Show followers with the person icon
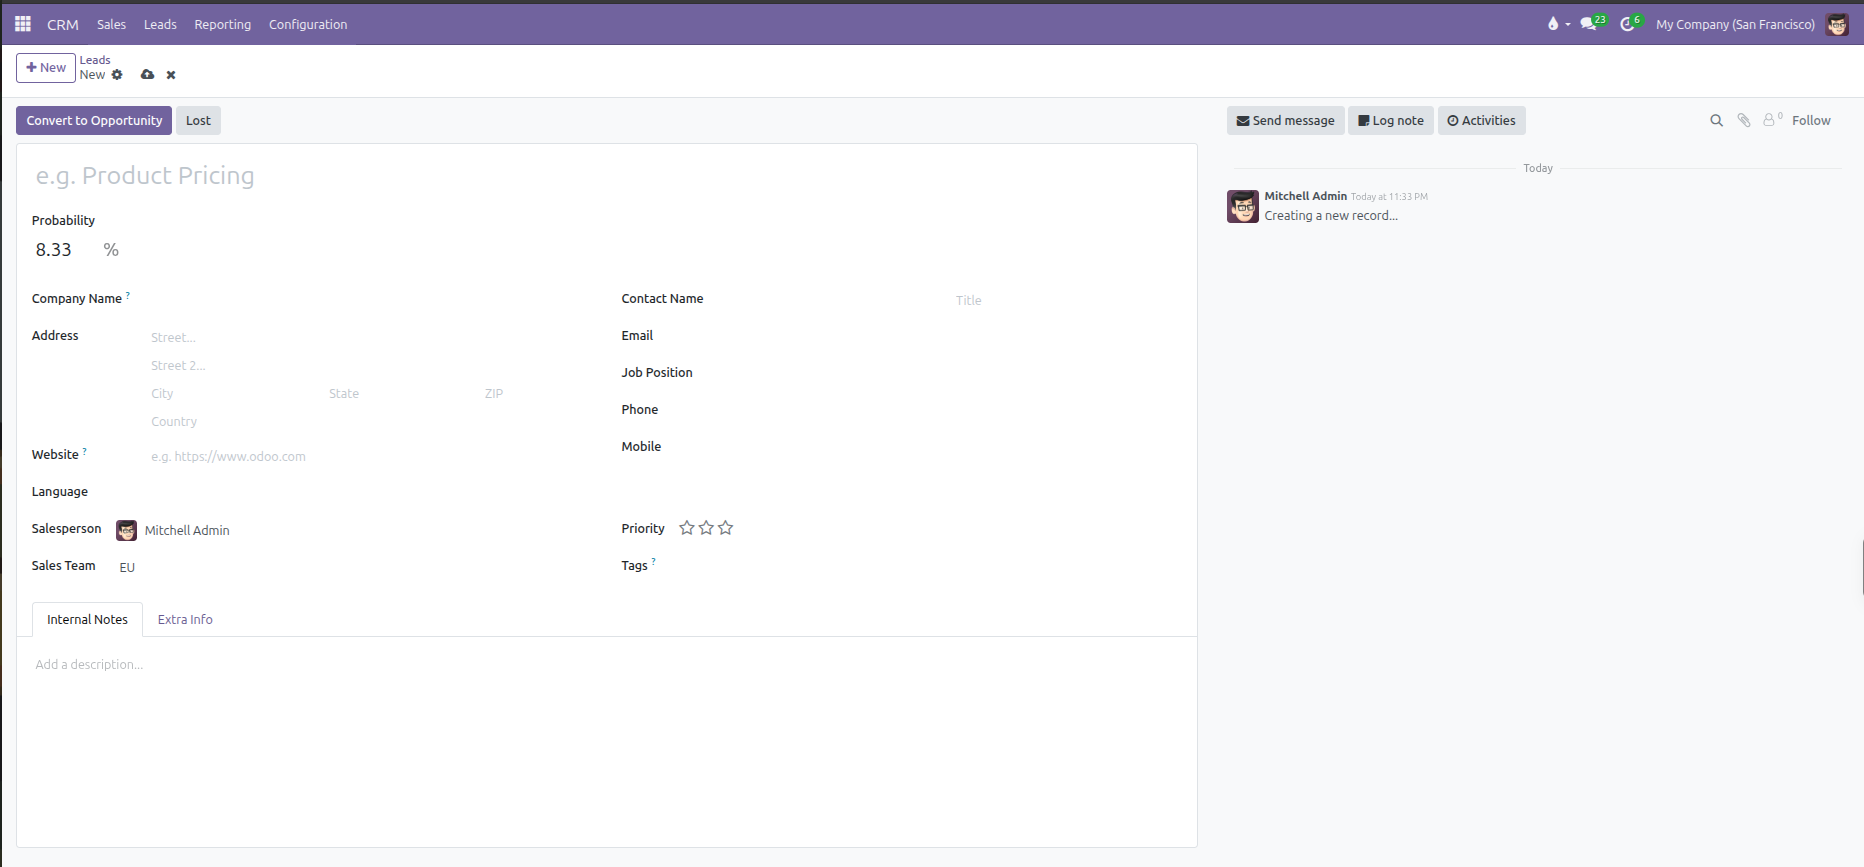Viewport: 1864px width, 867px height. 1772,120
